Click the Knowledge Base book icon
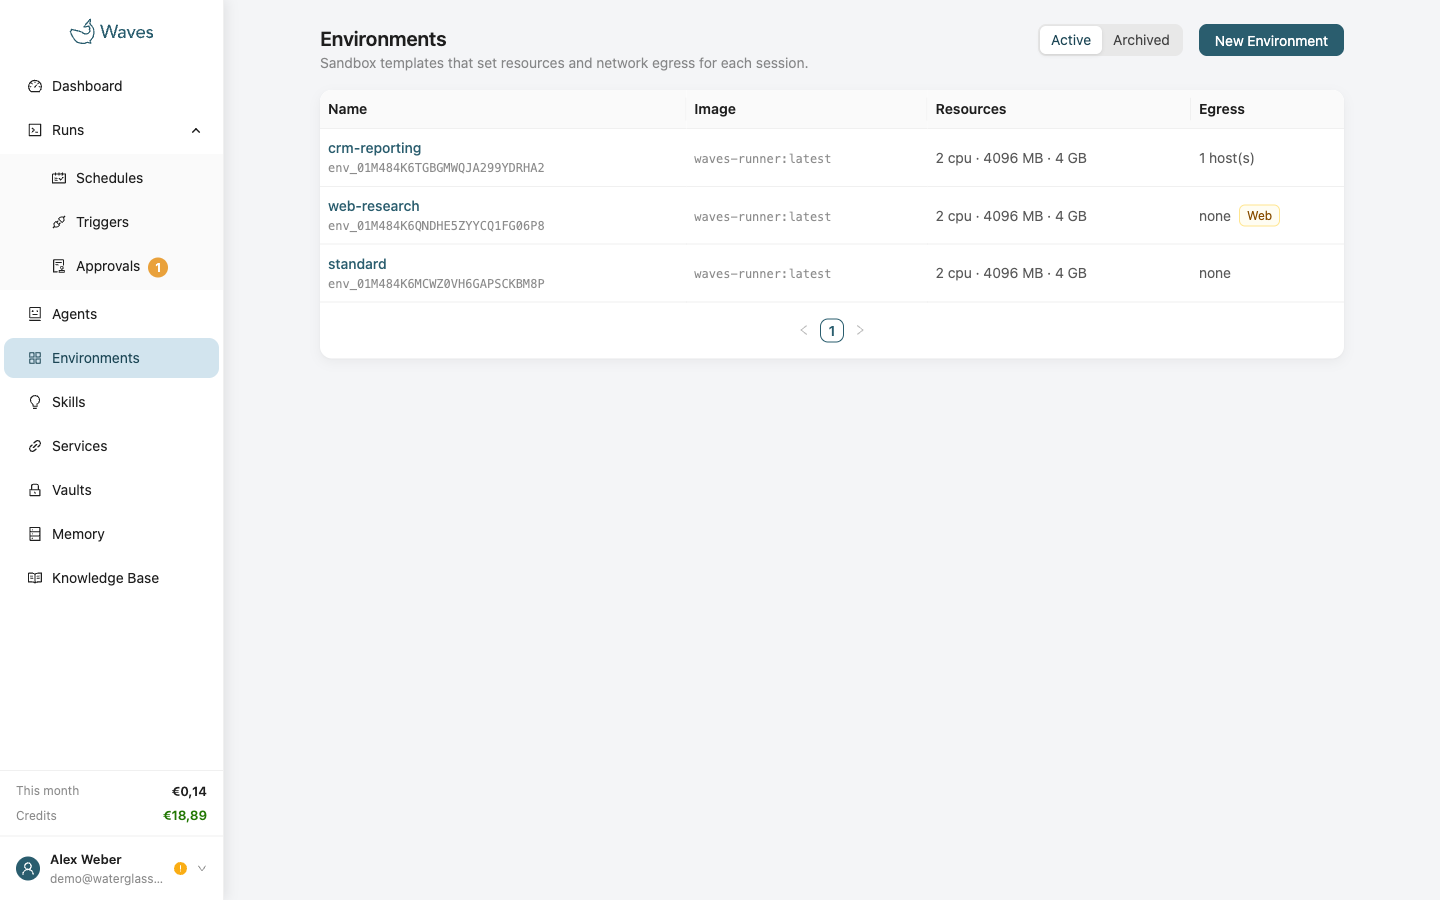This screenshot has width=1440, height=900. pos(35,578)
